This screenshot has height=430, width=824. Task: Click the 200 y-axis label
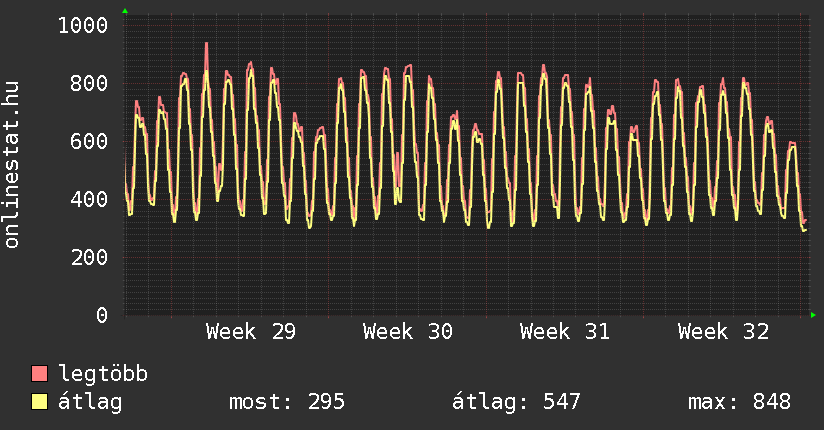[x=89, y=257]
